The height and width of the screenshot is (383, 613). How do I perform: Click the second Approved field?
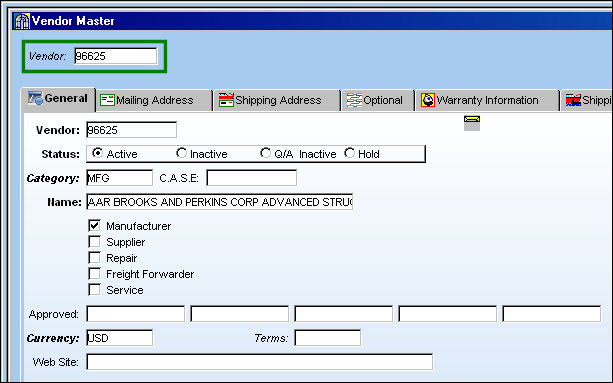[240, 314]
